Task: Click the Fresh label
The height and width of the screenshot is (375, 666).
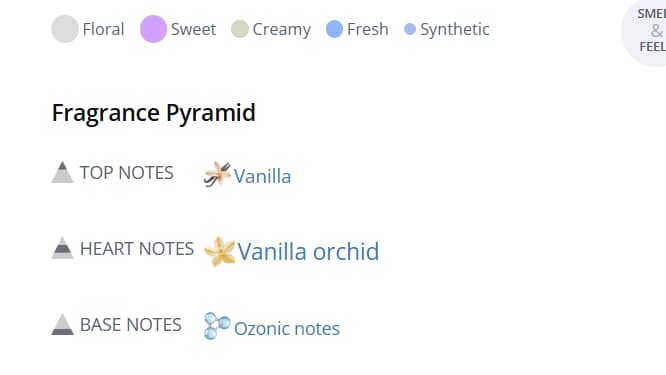Action: pos(368,29)
